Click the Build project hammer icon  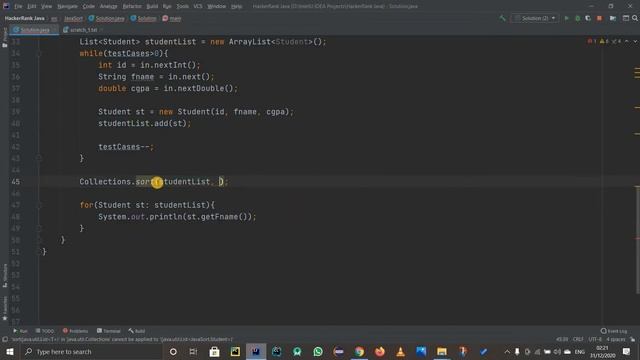502,18
